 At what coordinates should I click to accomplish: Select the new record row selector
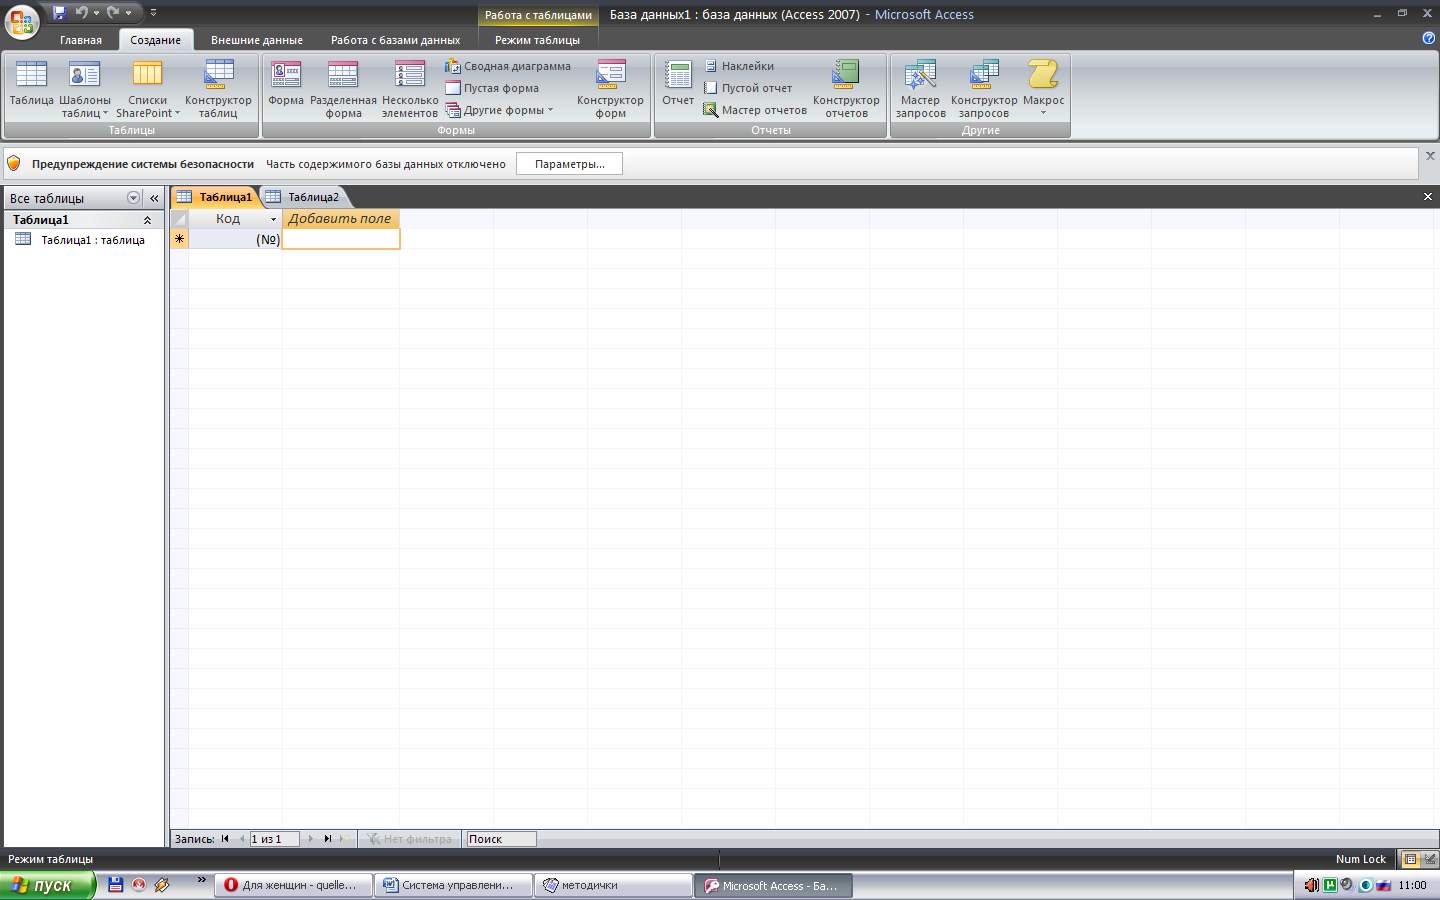tap(179, 239)
